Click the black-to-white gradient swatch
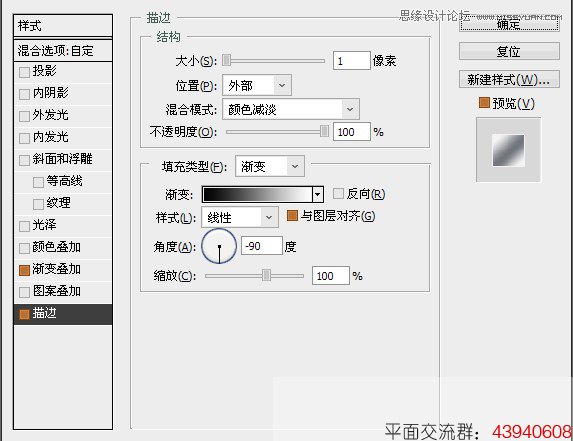Viewport: 573px width, 441px height. (257, 194)
